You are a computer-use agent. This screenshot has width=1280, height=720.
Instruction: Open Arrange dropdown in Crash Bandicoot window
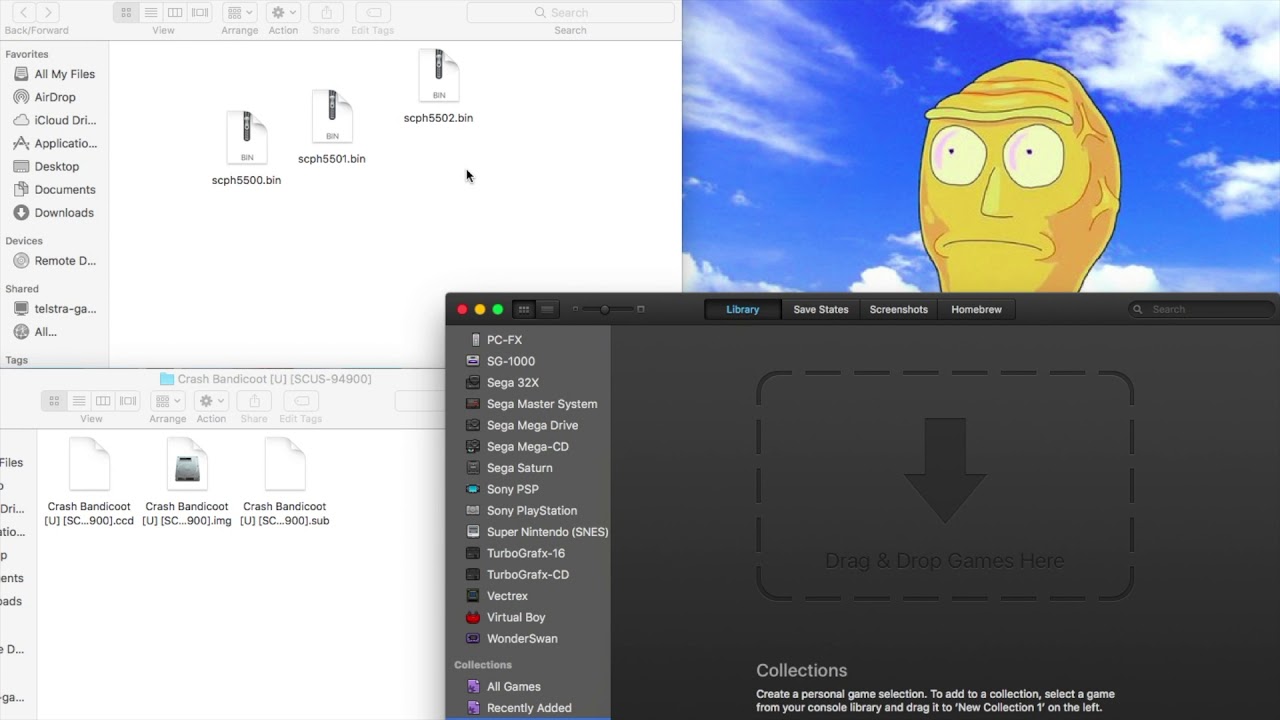[x=167, y=401]
